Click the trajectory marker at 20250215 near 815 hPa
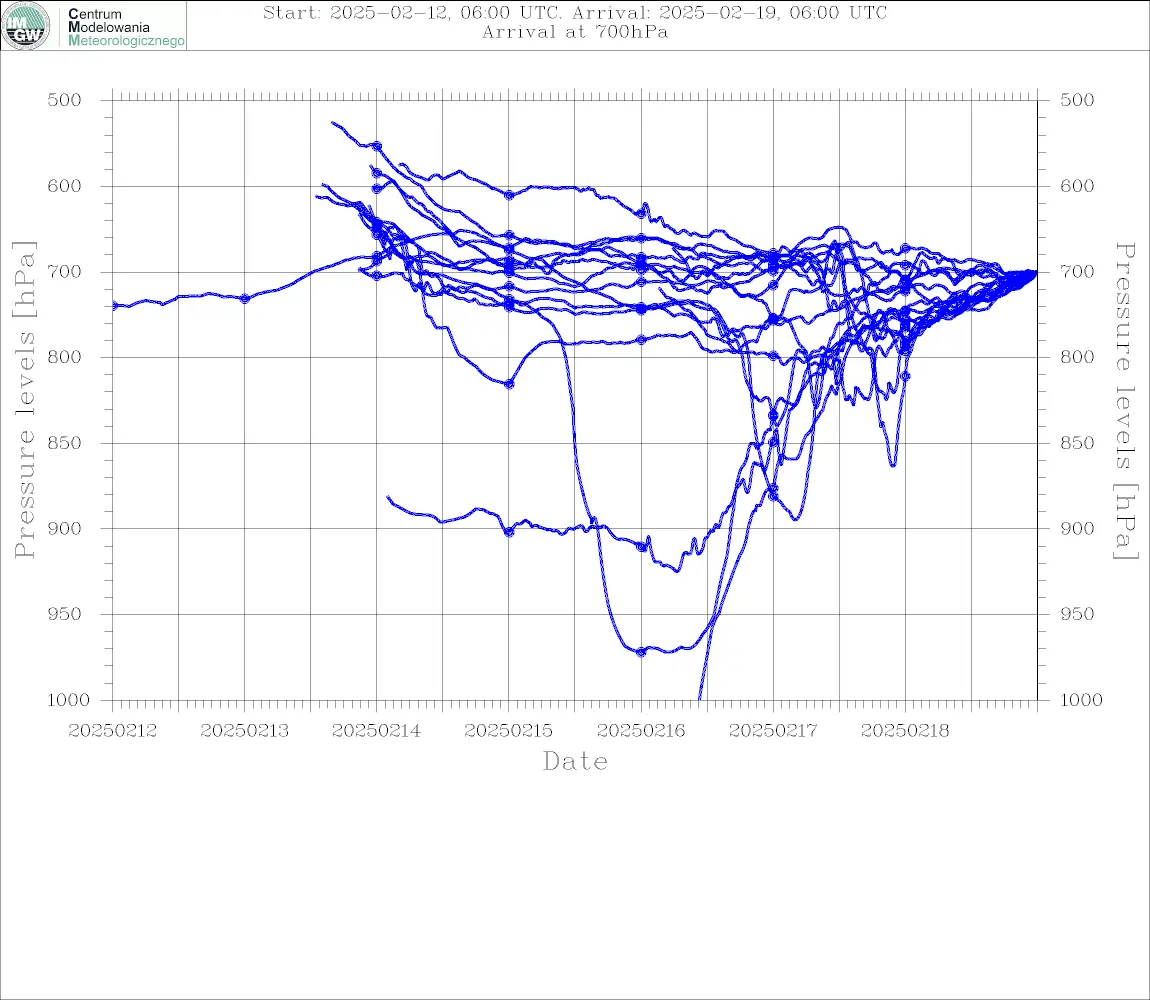Screen dimensions: 1150x1000 509,384
